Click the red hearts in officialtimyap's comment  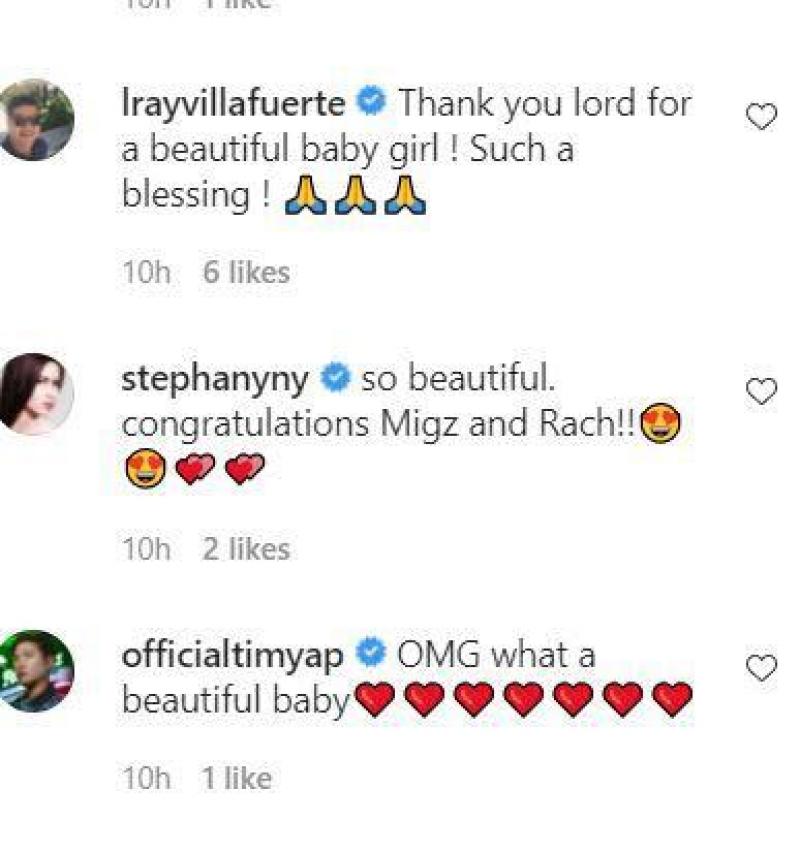523,700
